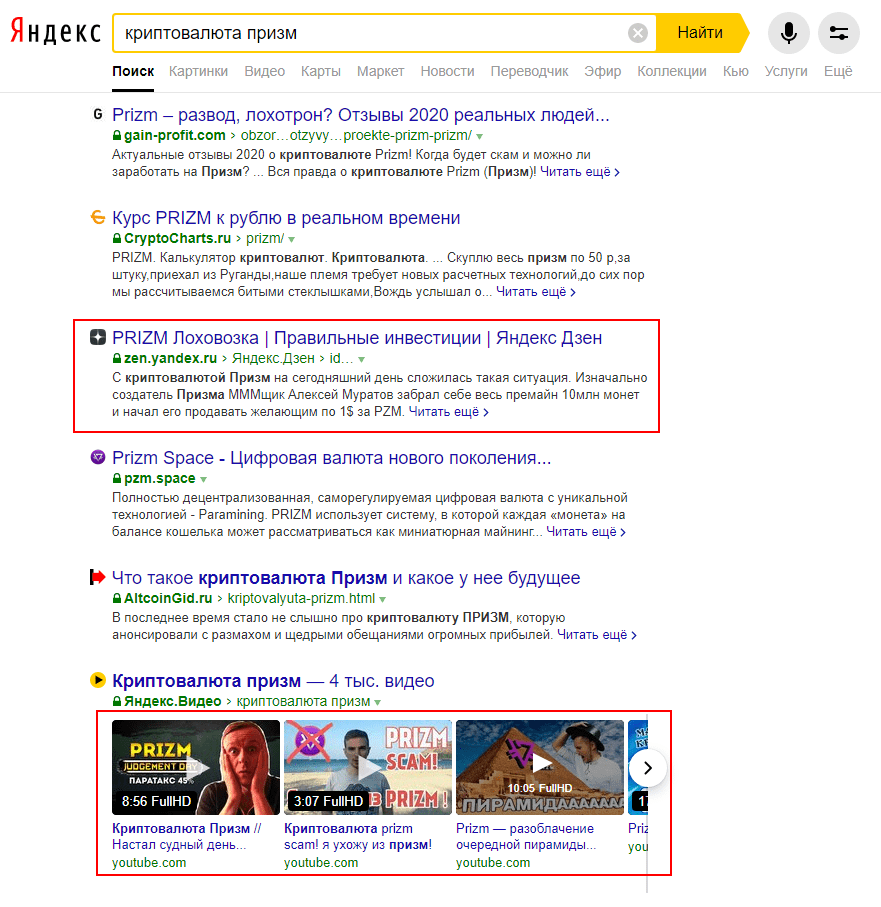Visit the pzm.space domain link

coord(160,478)
